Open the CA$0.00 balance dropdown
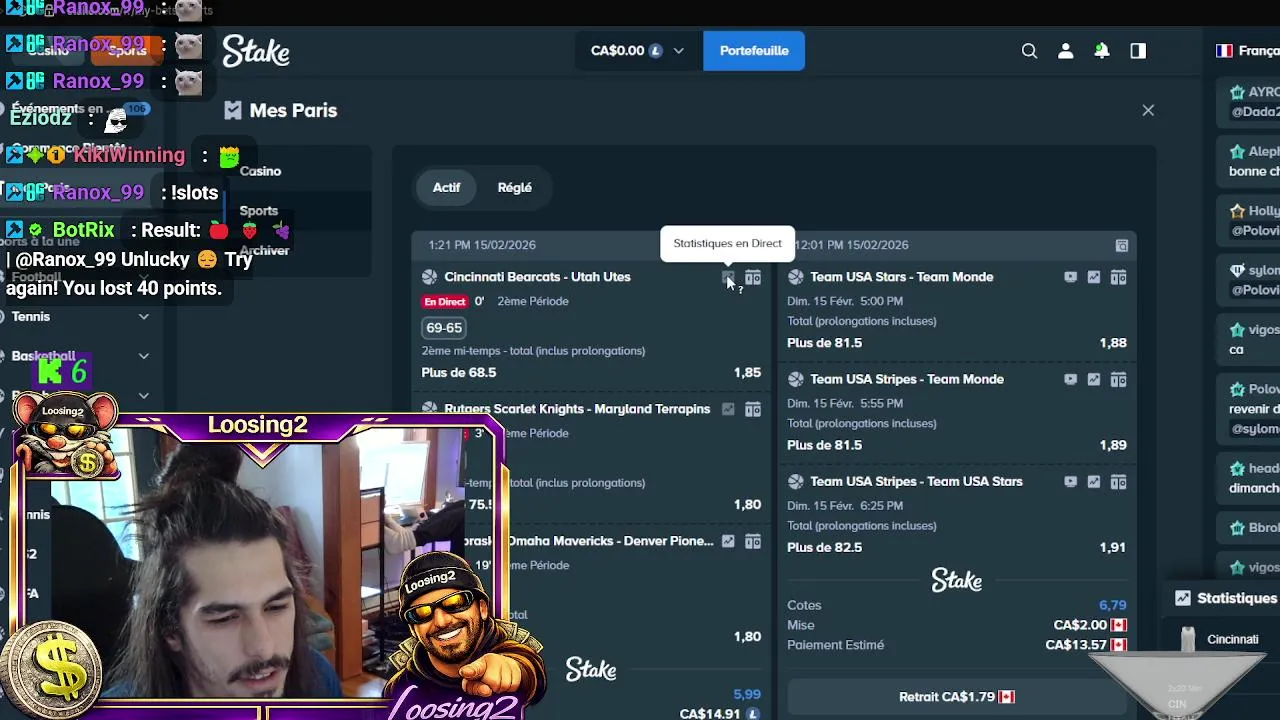 [x=638, y=51]
